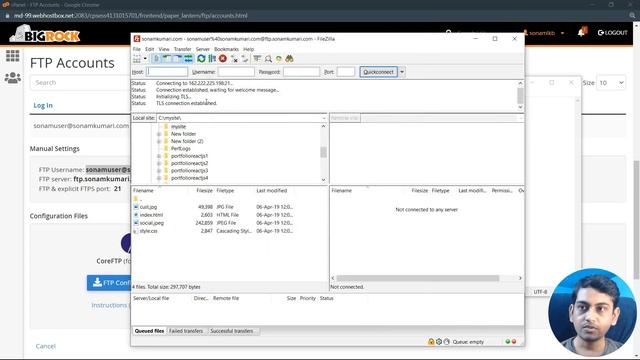Screen dimensions: 640x360
Task: Toggle transfer queue display
Action: (188, 59)
